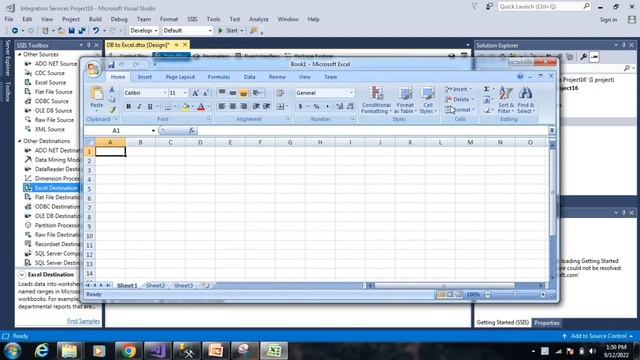The height and width of the screenshot is (360, 640).
Task: Click the Percent Style icon
Action: [x=316, y=107]
